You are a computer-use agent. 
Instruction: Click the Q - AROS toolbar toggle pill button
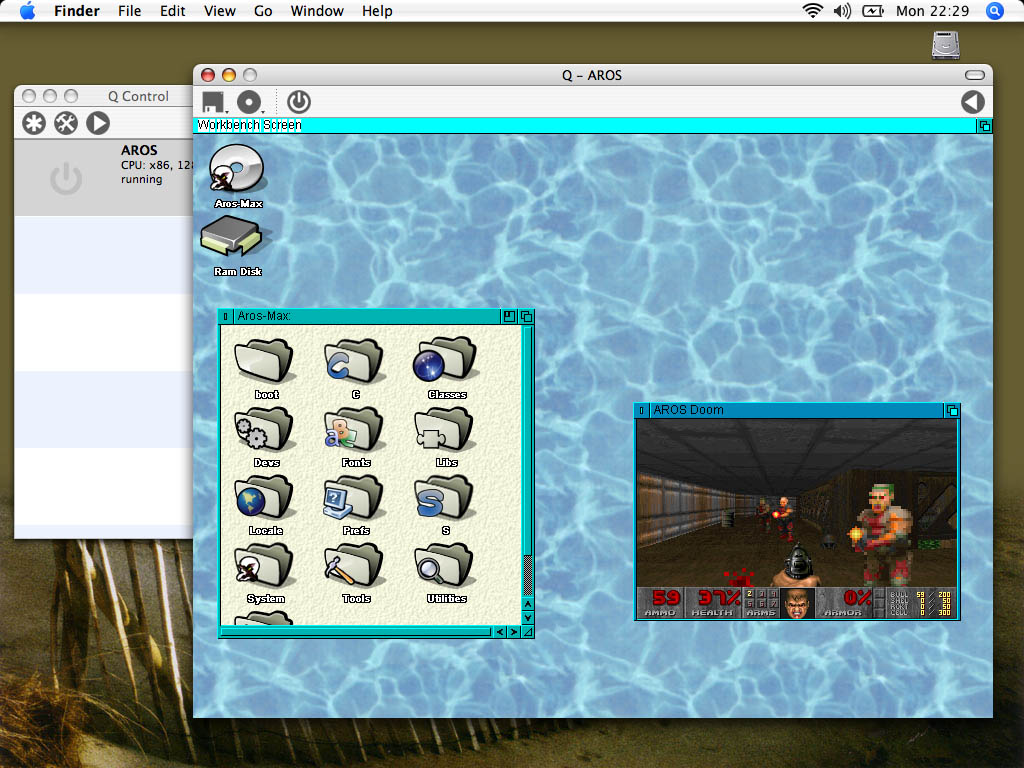[974, 75]
